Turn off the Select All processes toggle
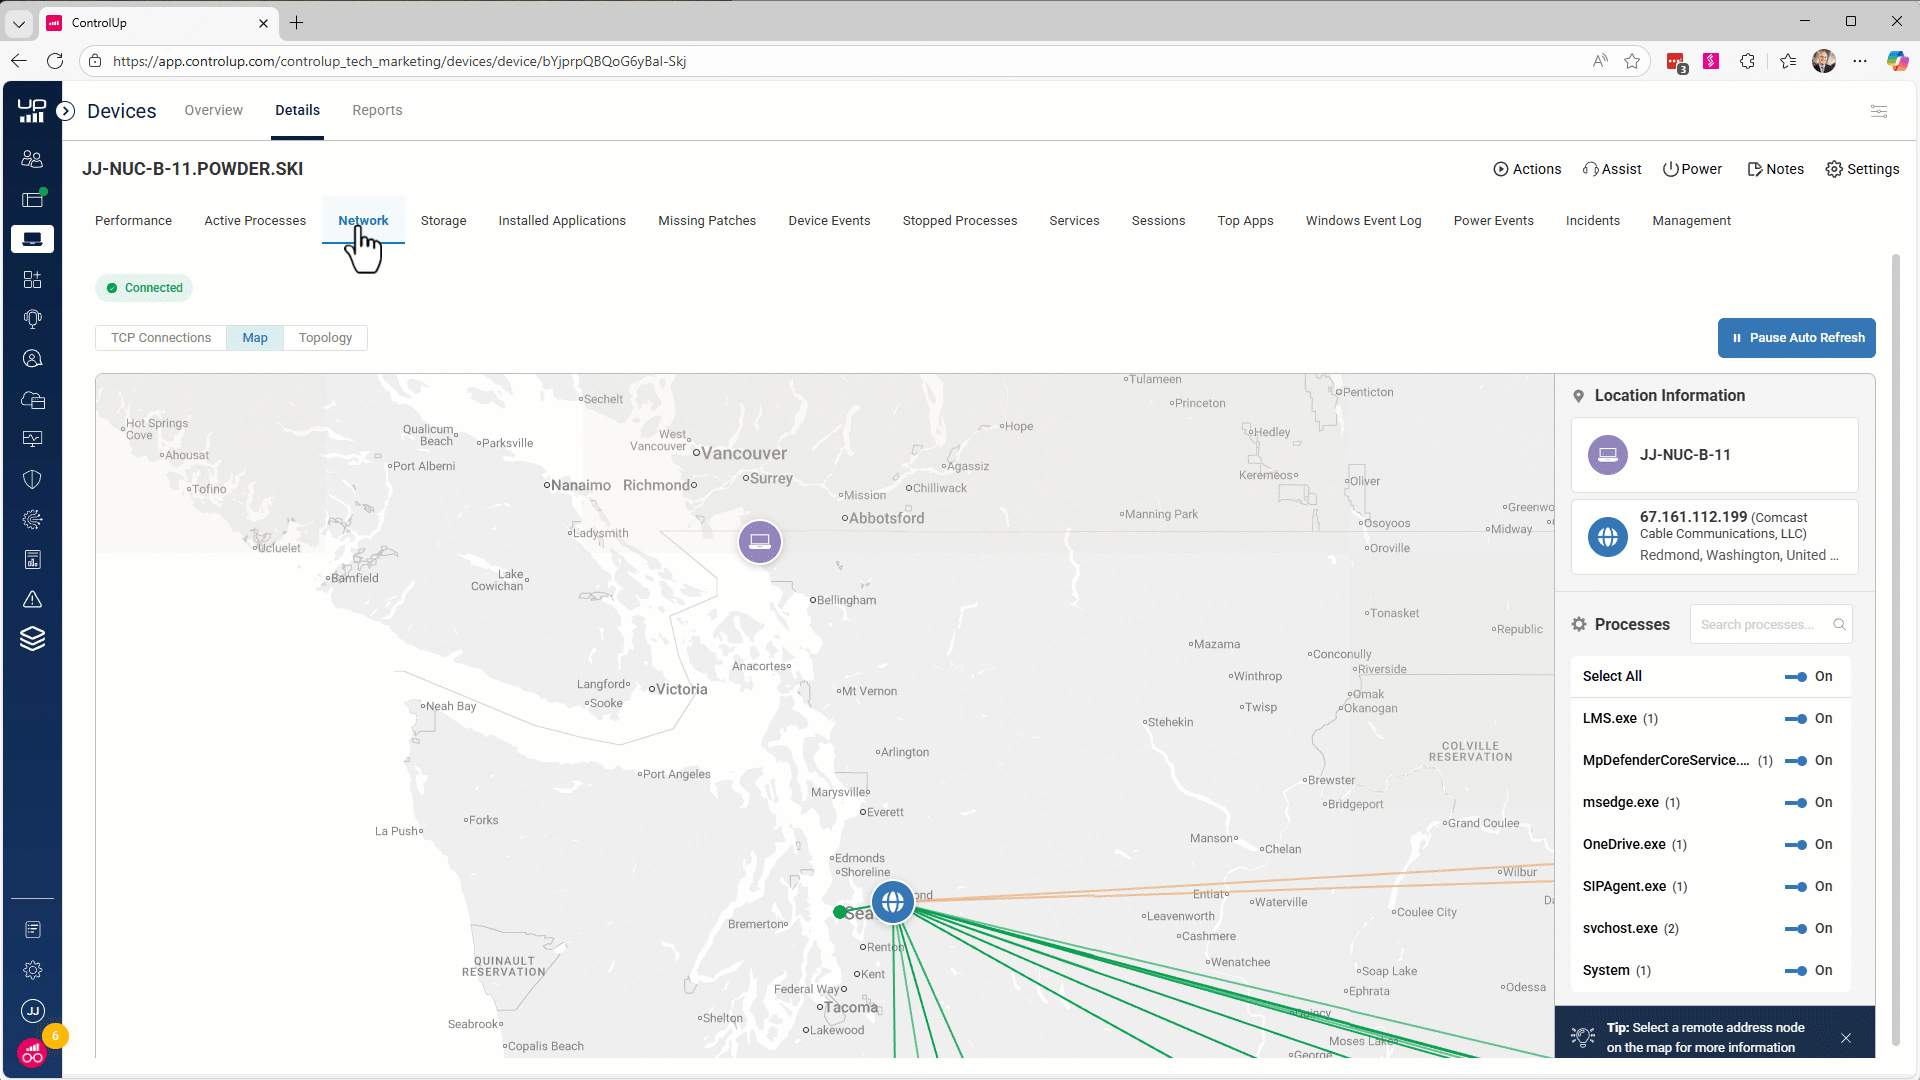 [x=1797, y=676]
